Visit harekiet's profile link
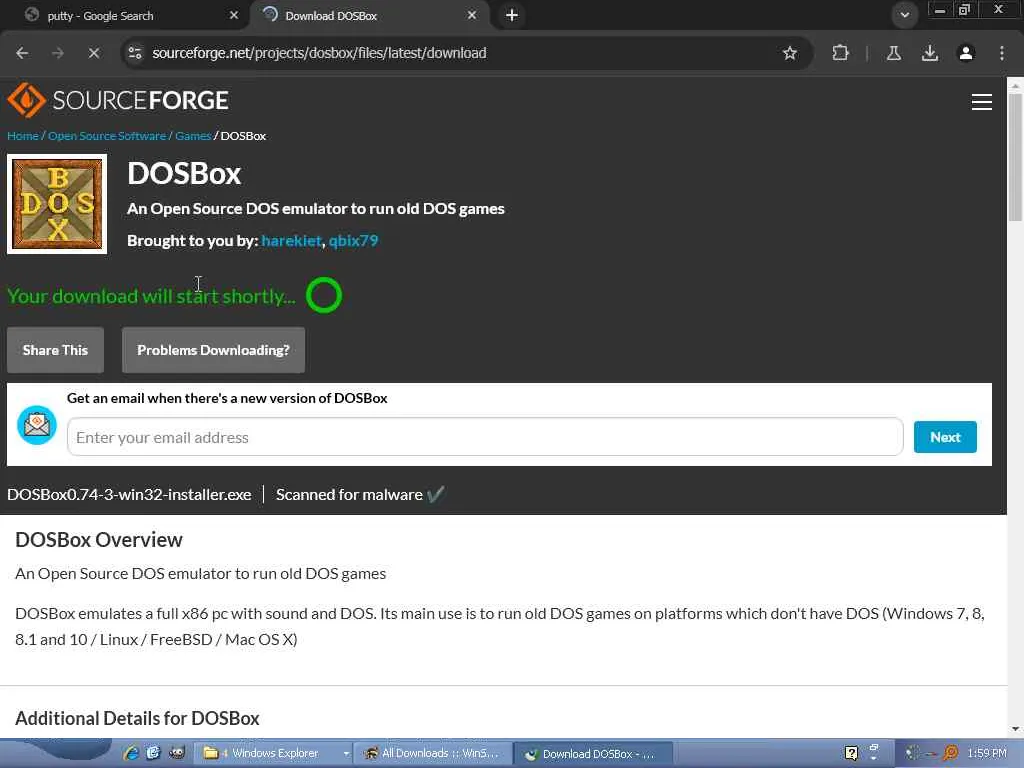This screenshot has height=768, width=1024. click(291, 240)
